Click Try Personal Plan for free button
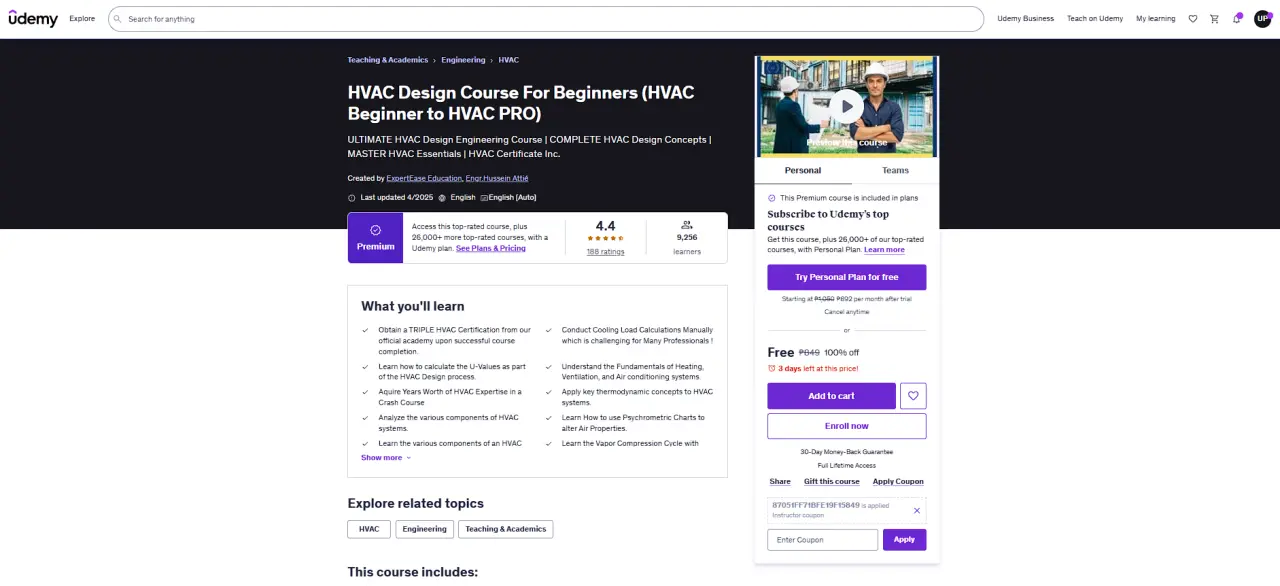The width and height of the screenshot is (1280, 586). tap(847, 277)
